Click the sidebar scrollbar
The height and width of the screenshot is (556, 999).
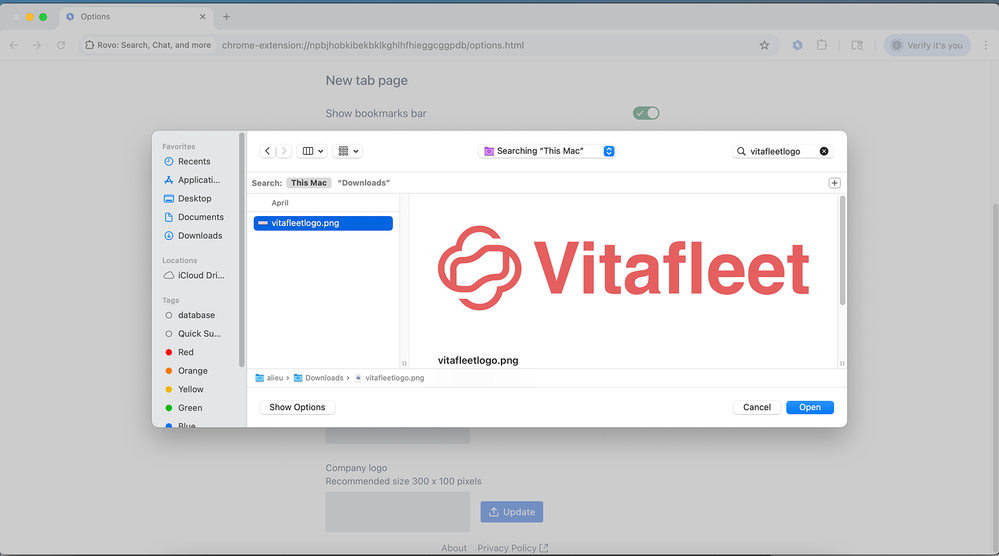click(x=241, y=250)
